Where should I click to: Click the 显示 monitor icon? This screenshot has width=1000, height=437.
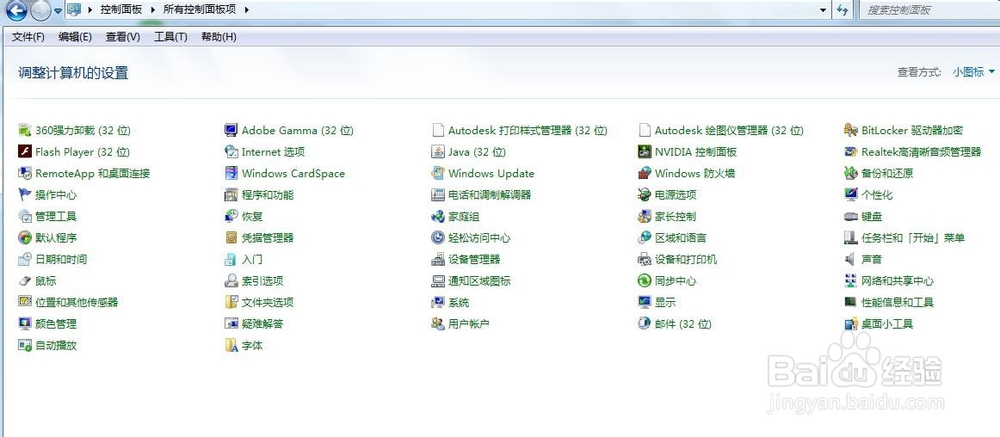[644, 302]
